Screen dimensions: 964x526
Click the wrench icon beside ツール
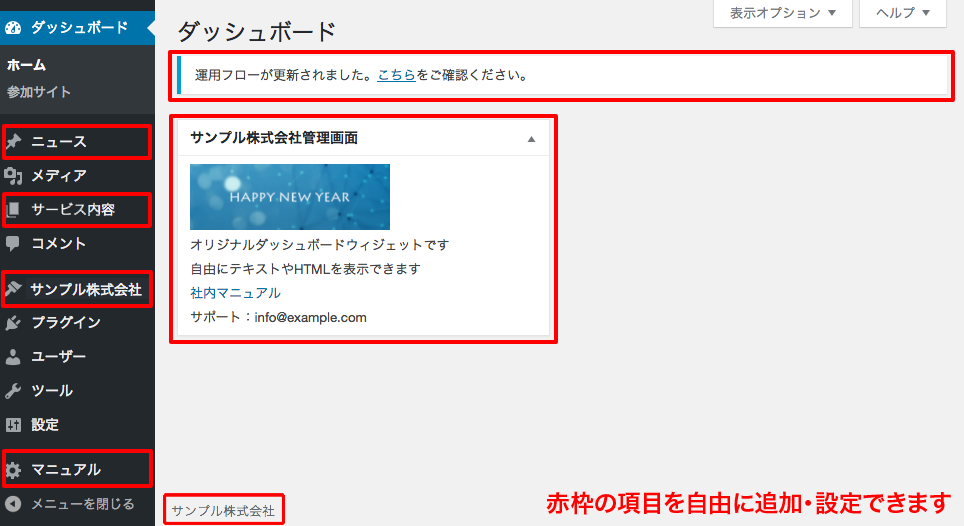[x=13, y=391]
